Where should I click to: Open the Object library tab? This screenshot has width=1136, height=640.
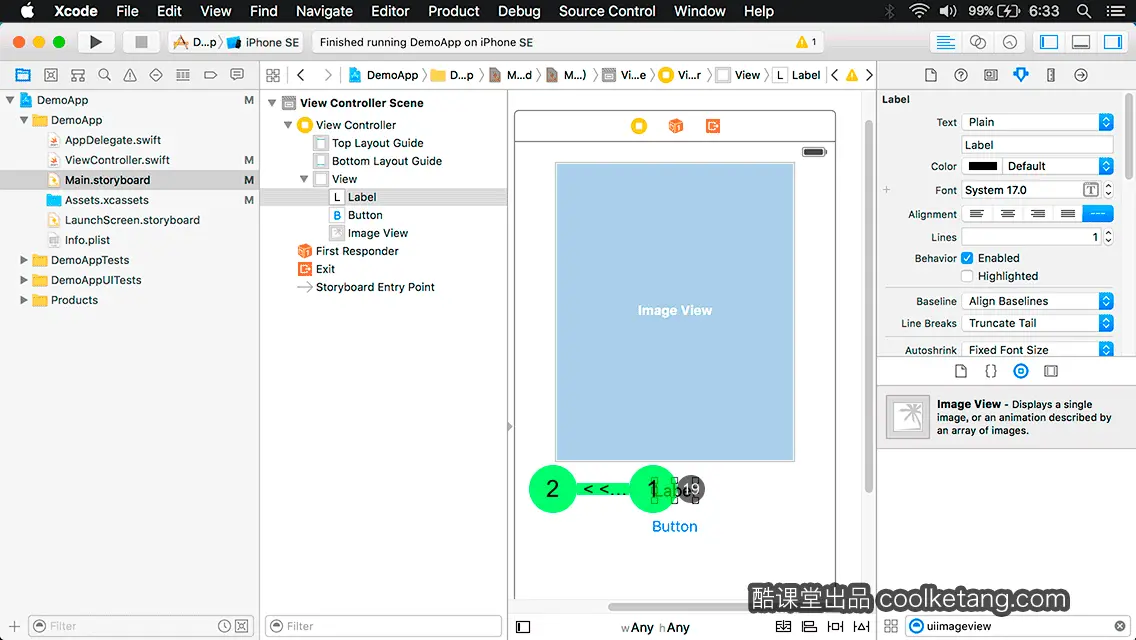click(1020, 371)
